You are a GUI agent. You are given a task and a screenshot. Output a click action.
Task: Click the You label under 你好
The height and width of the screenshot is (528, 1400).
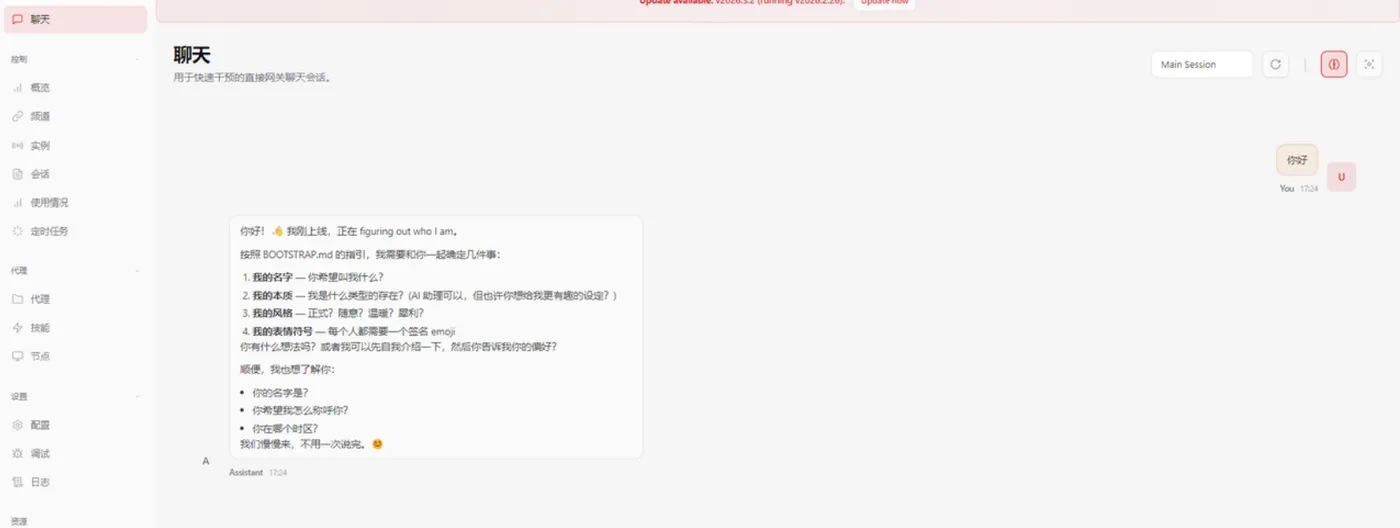click(1287, 188)
